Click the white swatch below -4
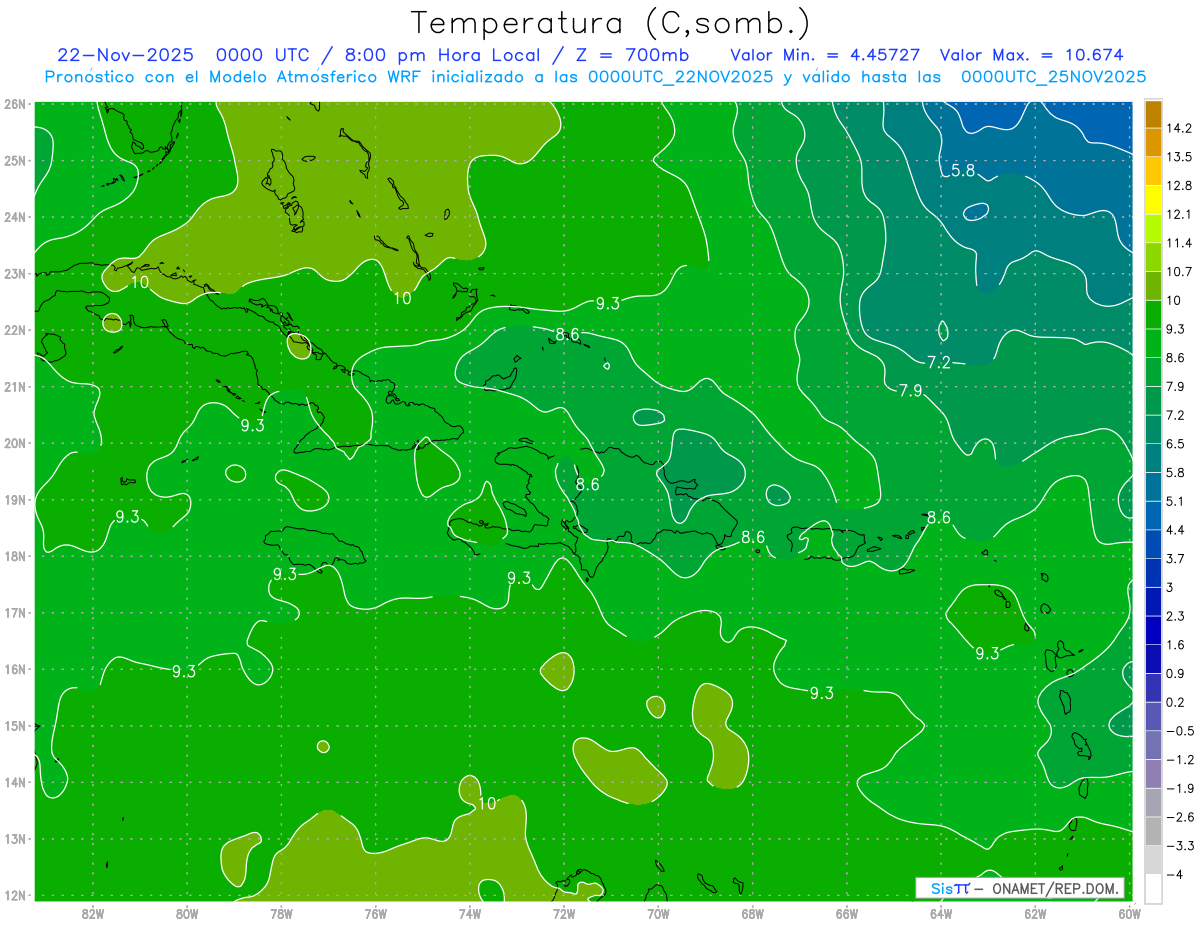Image resolution: width=1200 pixels, height=927 pixels. point(1153,888)
